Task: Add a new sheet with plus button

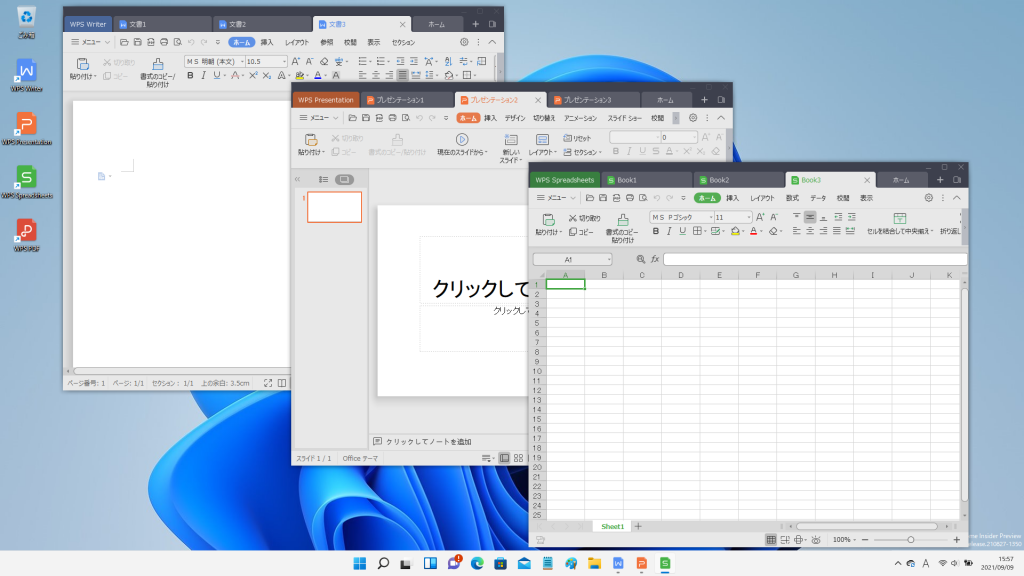Action: [x=638, y=526]
